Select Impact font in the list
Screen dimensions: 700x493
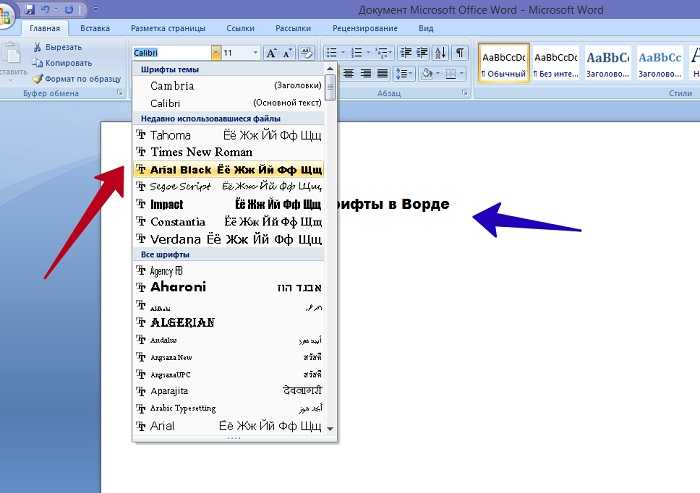point(229,204)
